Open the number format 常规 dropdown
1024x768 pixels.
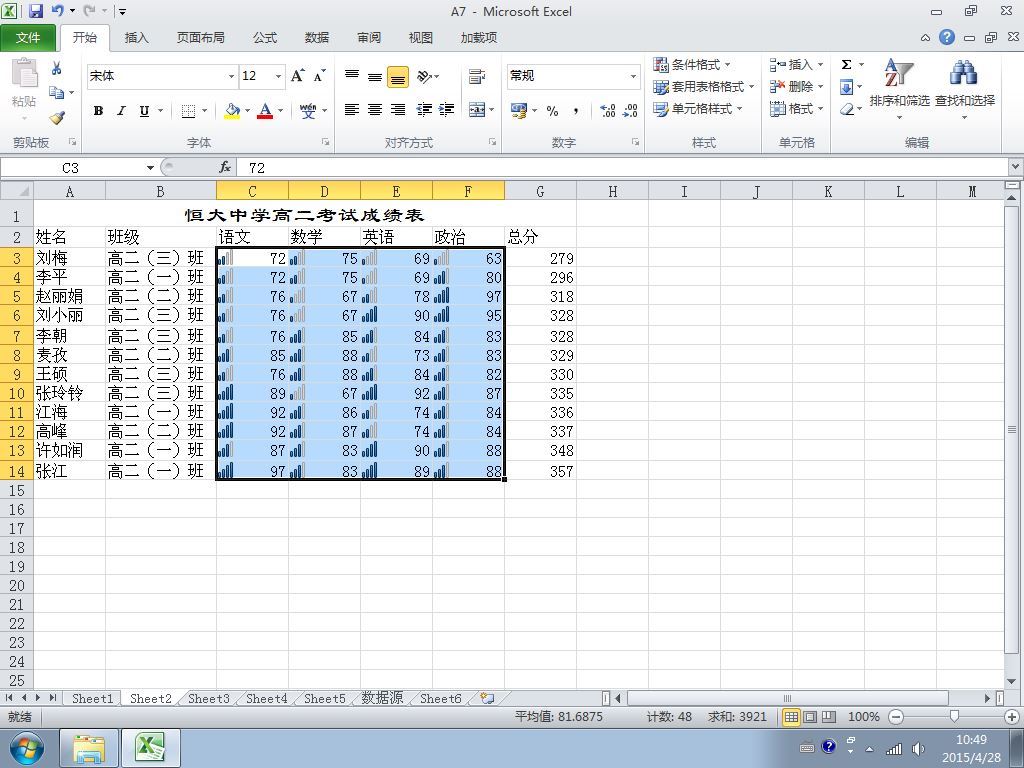(633, 76)
